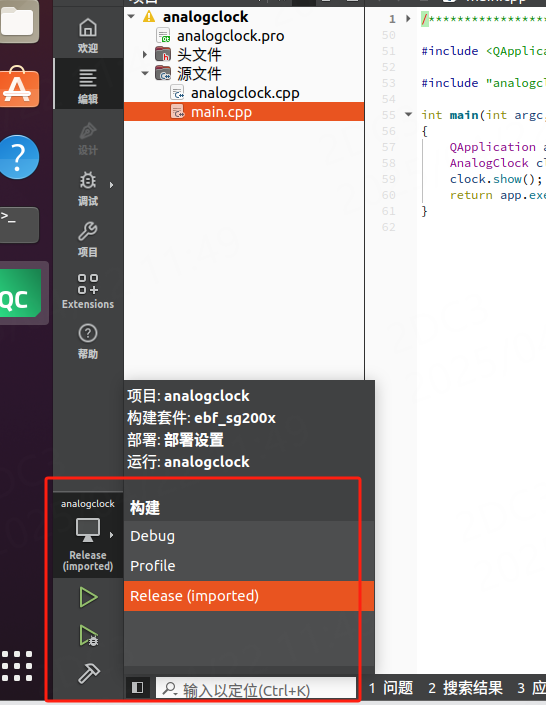Select the 源文件 folder row

(244, 73)
